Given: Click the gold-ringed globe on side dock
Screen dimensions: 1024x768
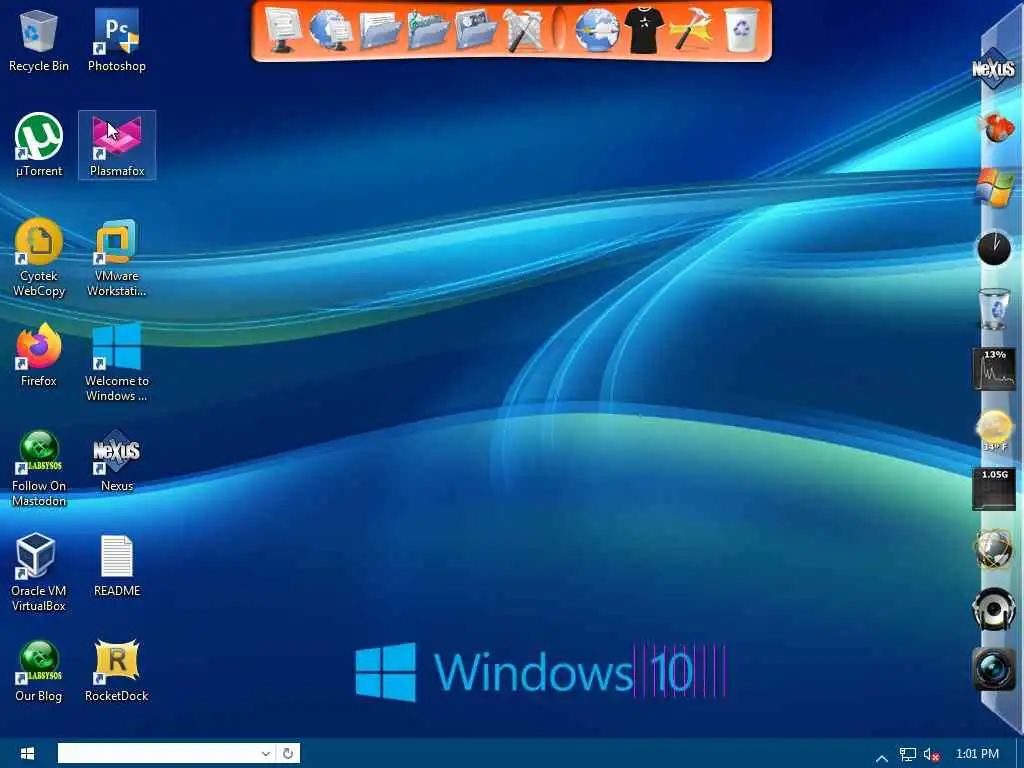Looking at the screenshot, I should 994,549.
